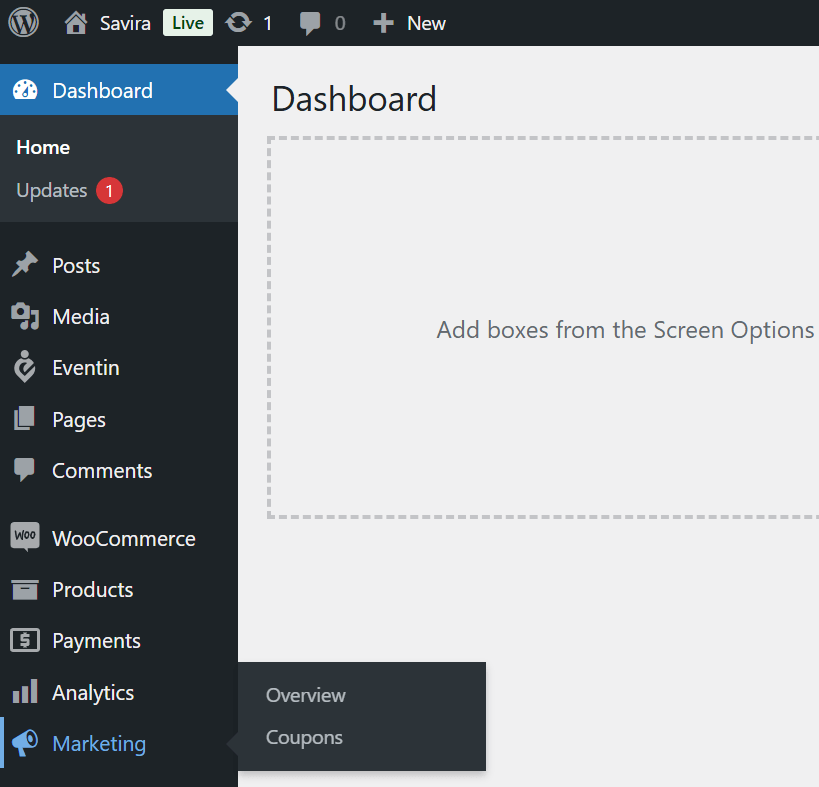The width and height of the screenshot is (819, 787).
Task: Open the Overview submenu item
Action: point(306,695)
